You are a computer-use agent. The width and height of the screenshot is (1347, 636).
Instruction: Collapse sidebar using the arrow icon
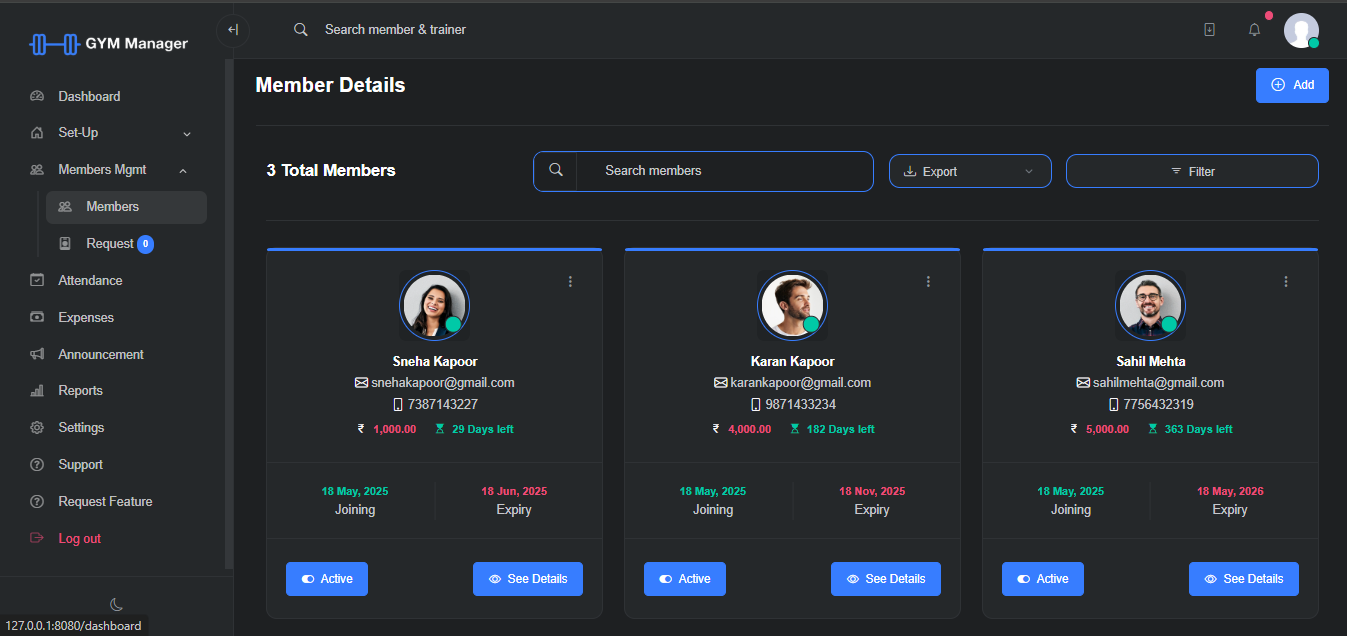[x=232, y=30]
